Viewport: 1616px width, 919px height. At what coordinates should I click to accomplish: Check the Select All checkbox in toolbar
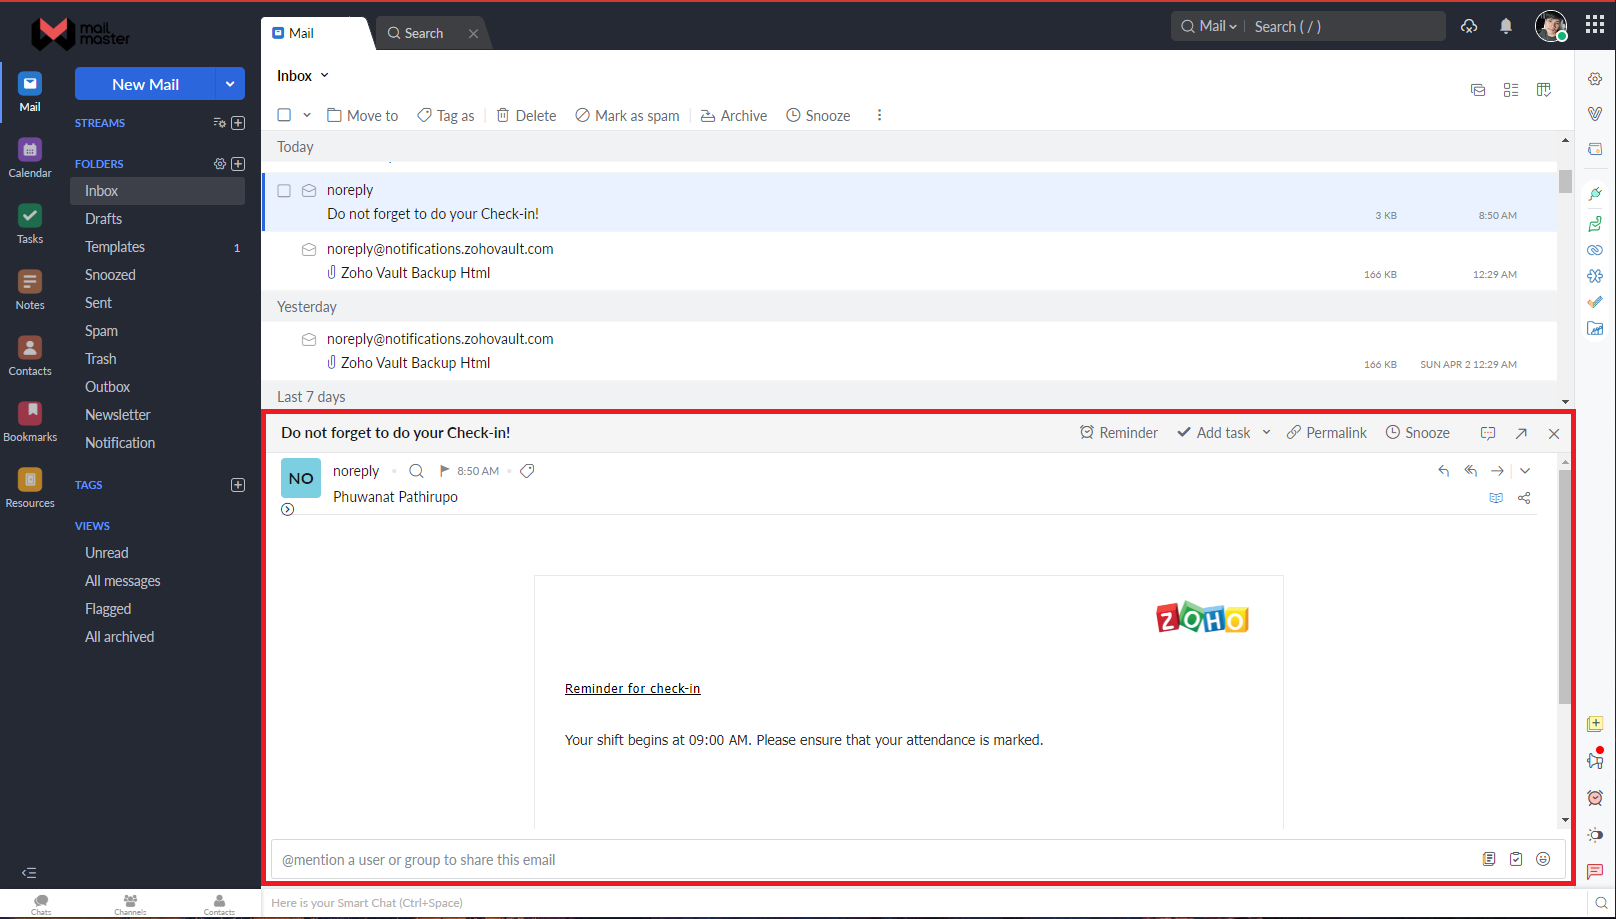pyautogui.click(x=283, y=115)
